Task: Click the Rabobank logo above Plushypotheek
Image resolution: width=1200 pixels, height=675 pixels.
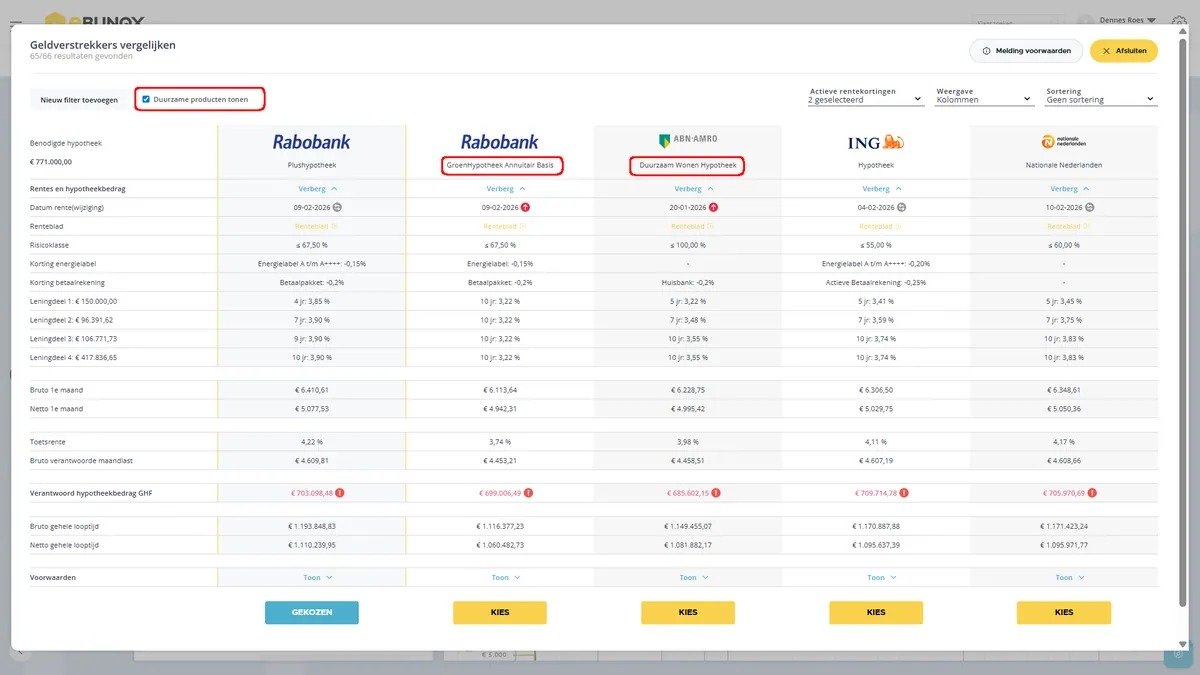Action: (312, 142)
